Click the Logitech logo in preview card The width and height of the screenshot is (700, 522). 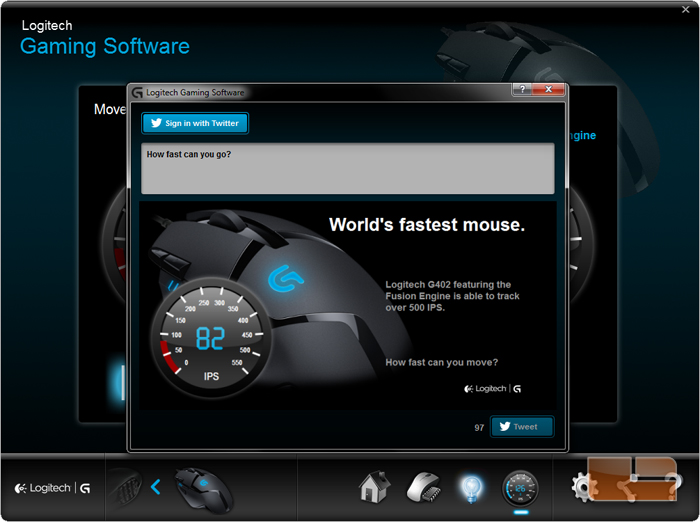coord(493,388)
